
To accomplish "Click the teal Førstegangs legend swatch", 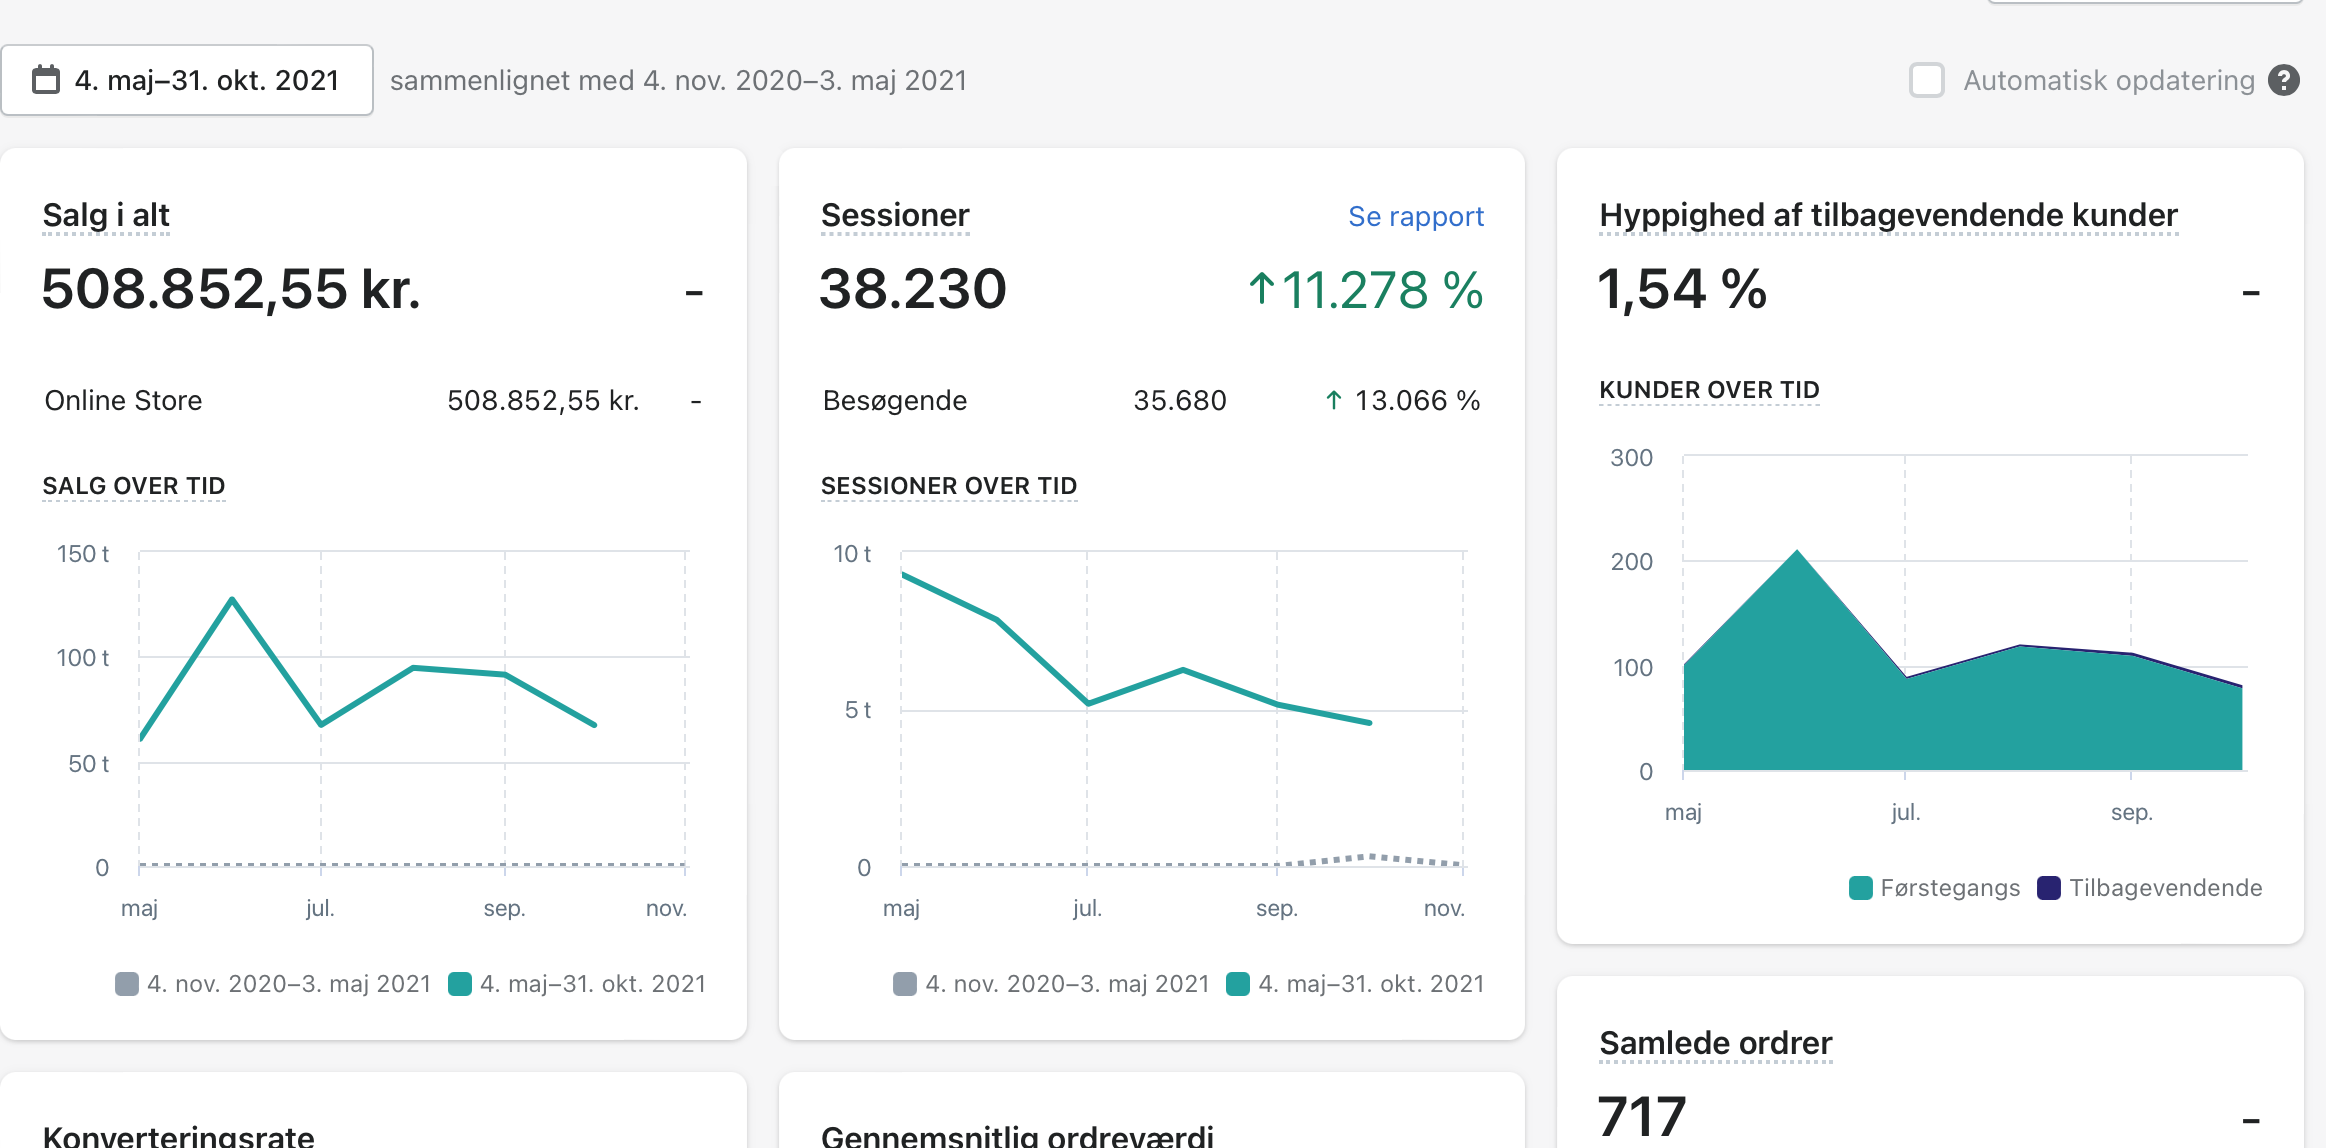I will tap(1860, 888).
